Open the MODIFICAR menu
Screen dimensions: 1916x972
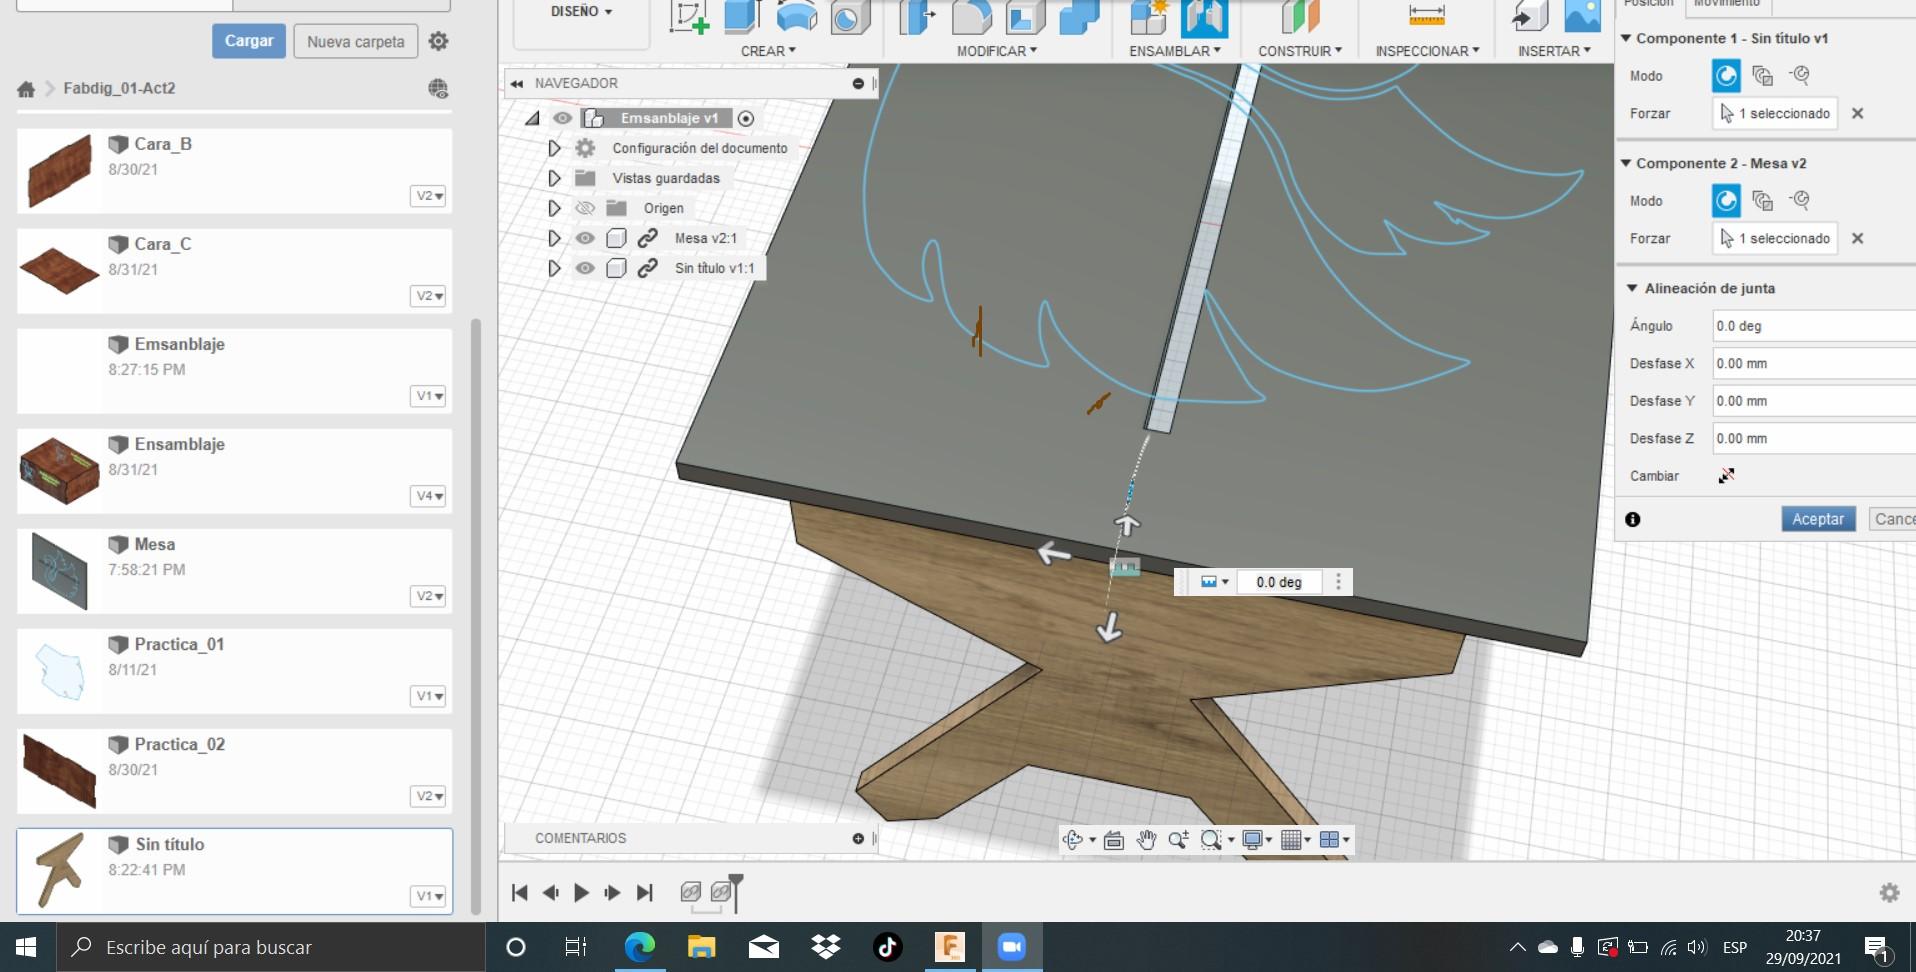[996, 51]
